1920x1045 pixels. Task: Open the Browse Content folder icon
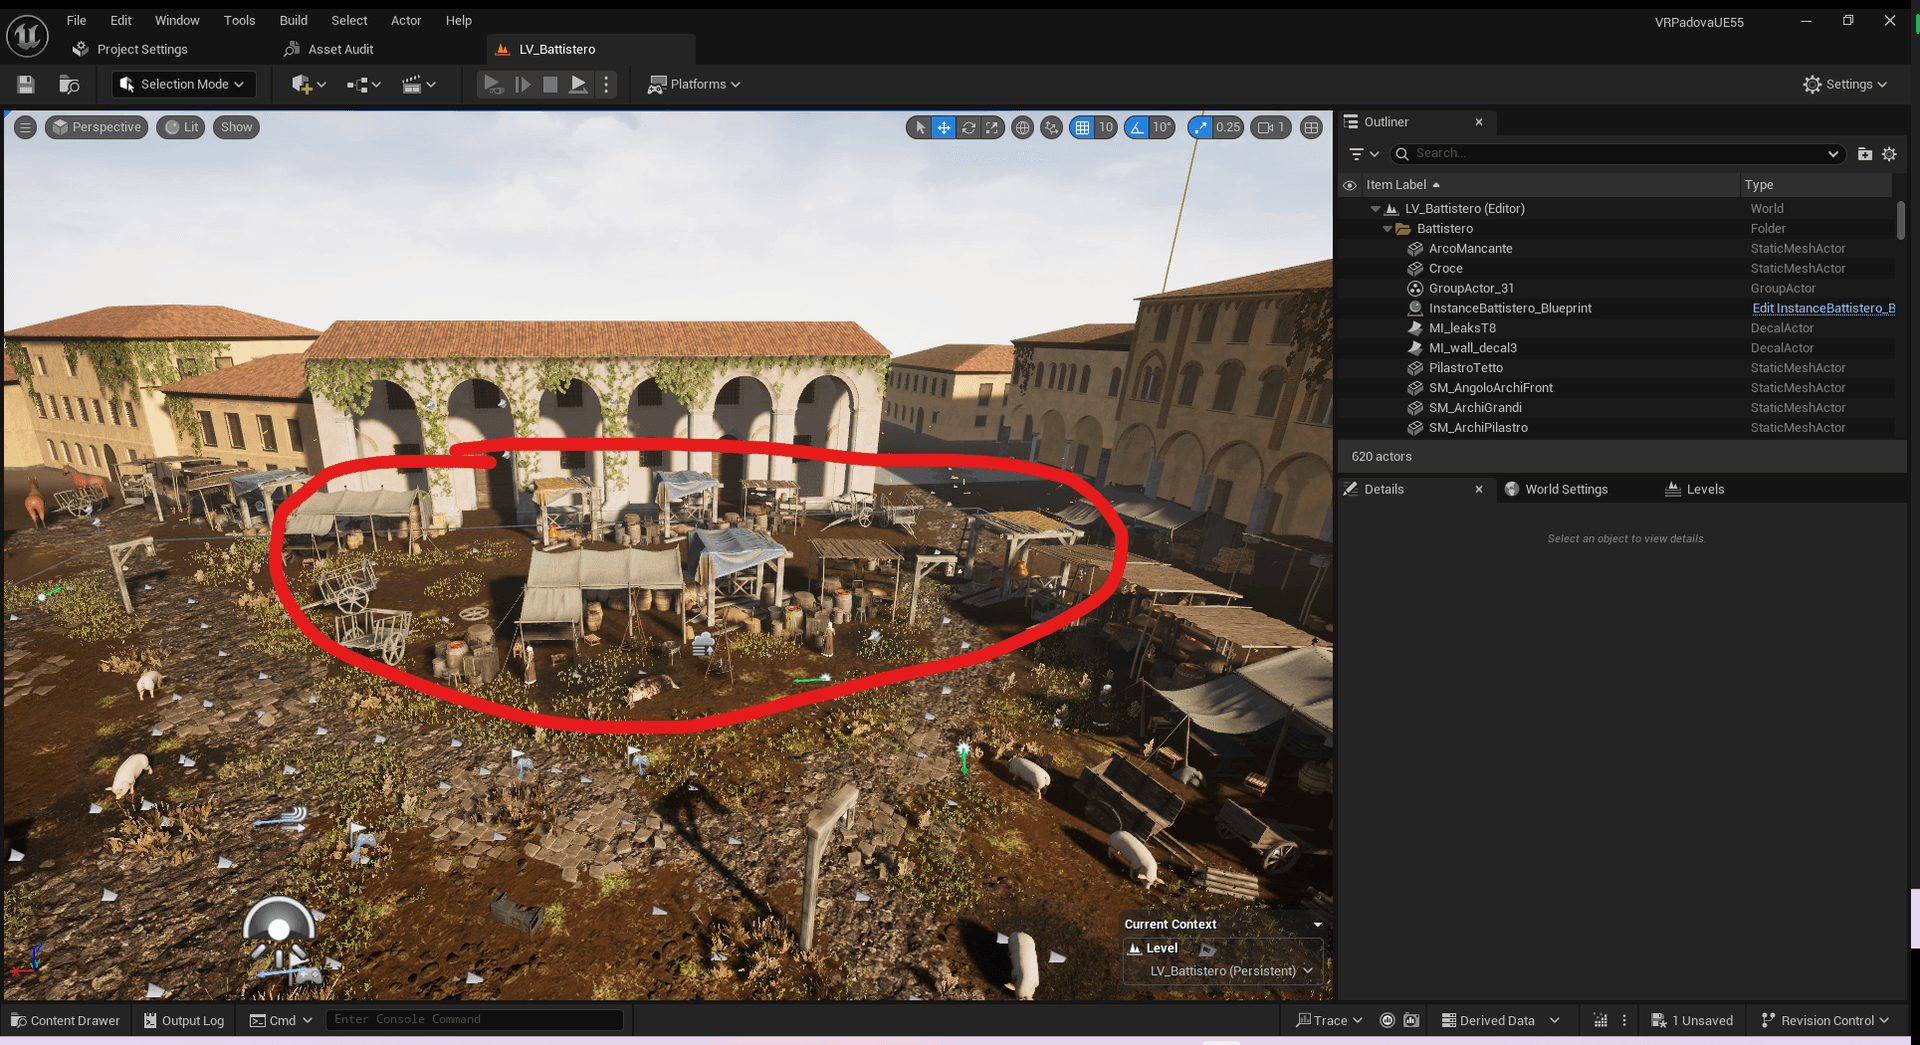[x=69, y=85]
